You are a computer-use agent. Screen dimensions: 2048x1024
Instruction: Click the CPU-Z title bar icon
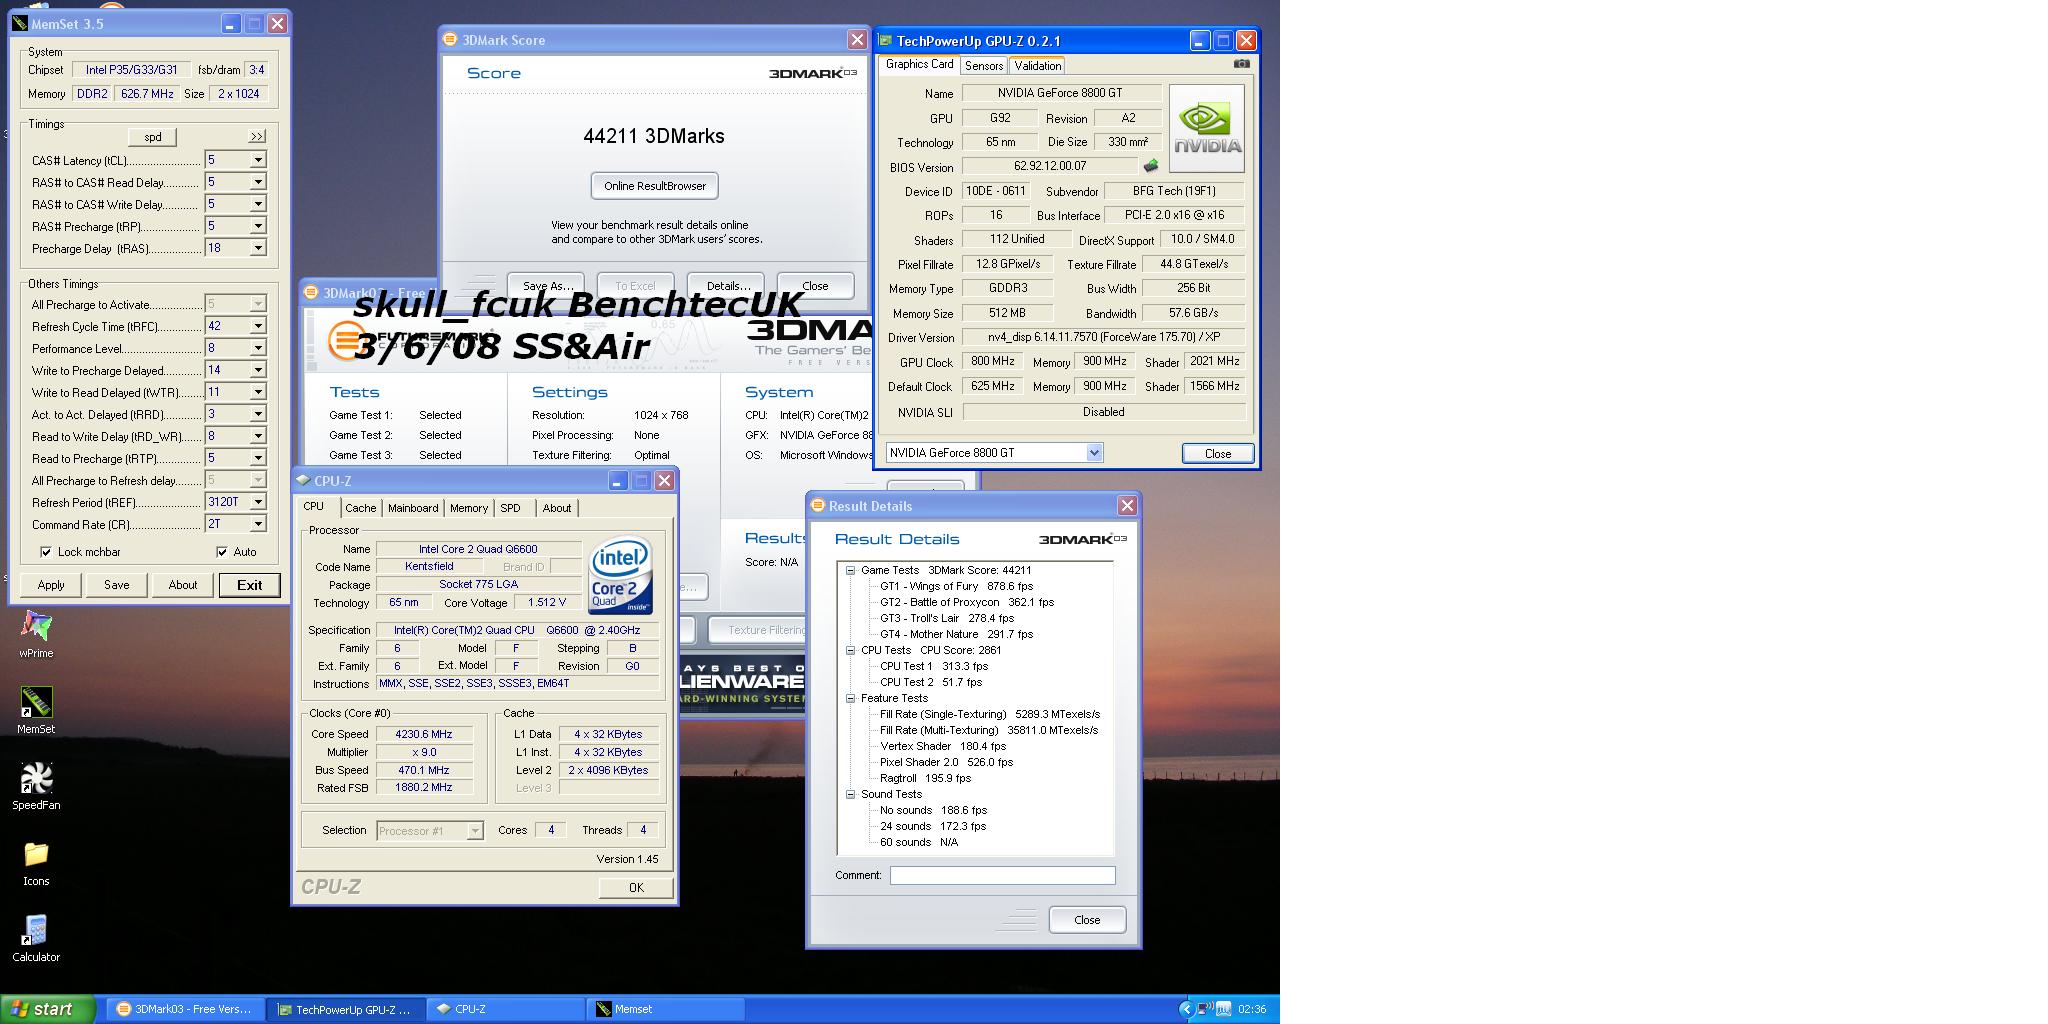[x=303, y=480]
